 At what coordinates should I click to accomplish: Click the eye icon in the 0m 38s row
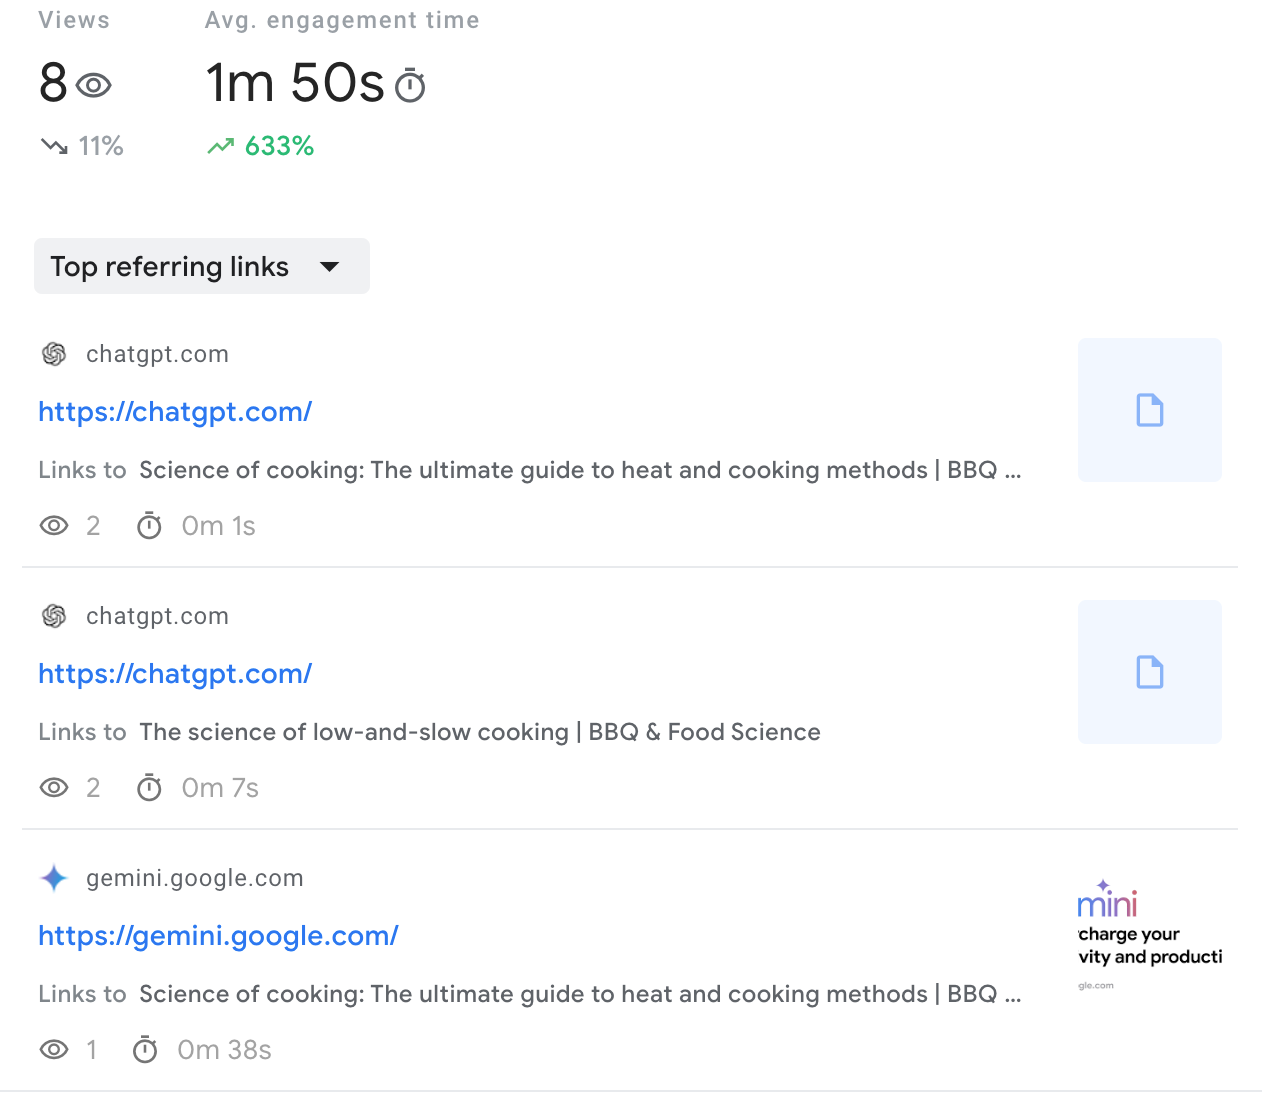(x=54, y=1050)
